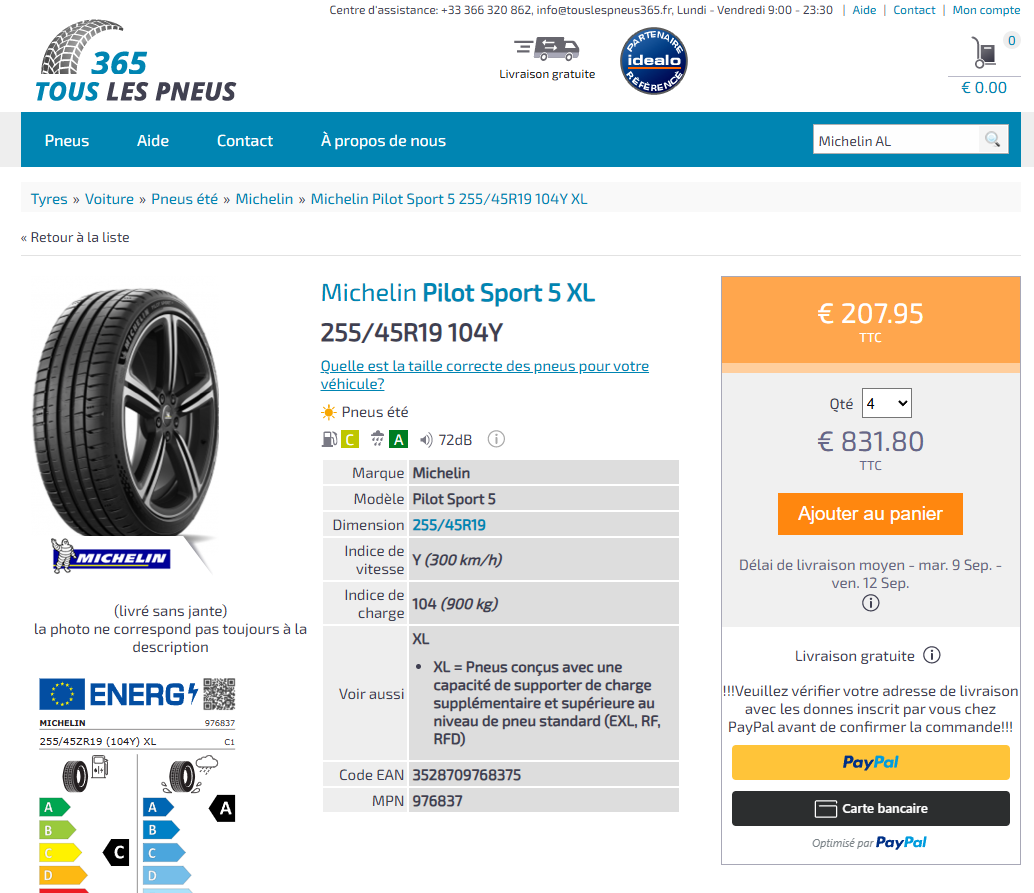Add tyres with Ajouter au panier
The width and height of the screenshot is (1034, 893).
pyautogui.click(x=870, y=514)
